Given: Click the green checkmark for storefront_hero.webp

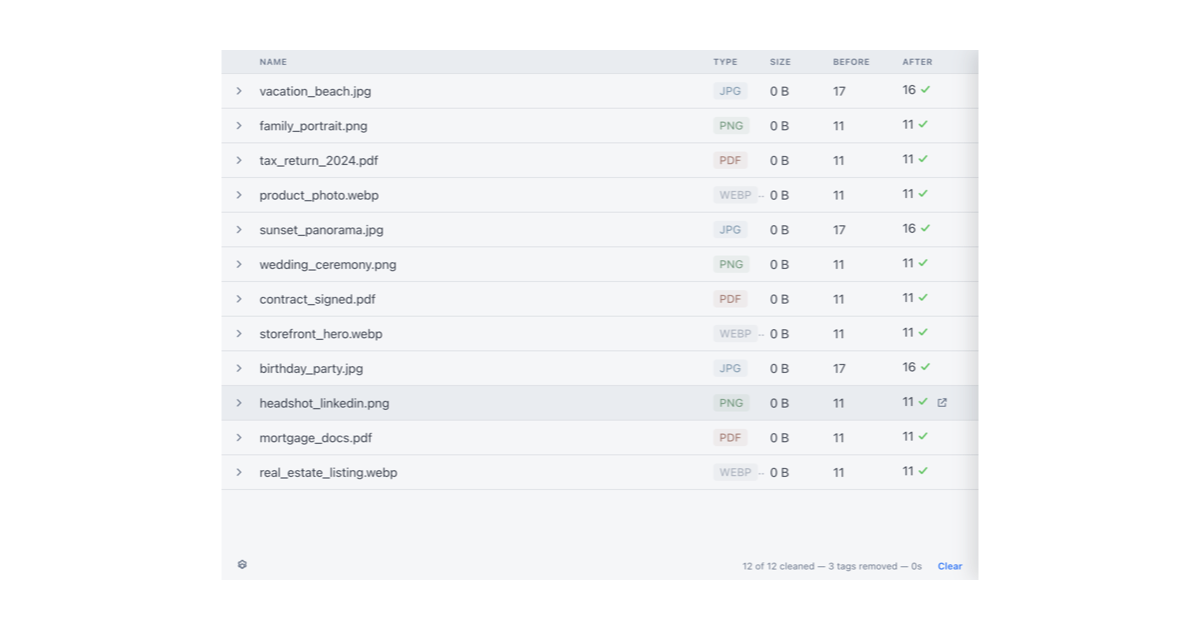Looking at the screenshot, I should (x=923, y=333).
